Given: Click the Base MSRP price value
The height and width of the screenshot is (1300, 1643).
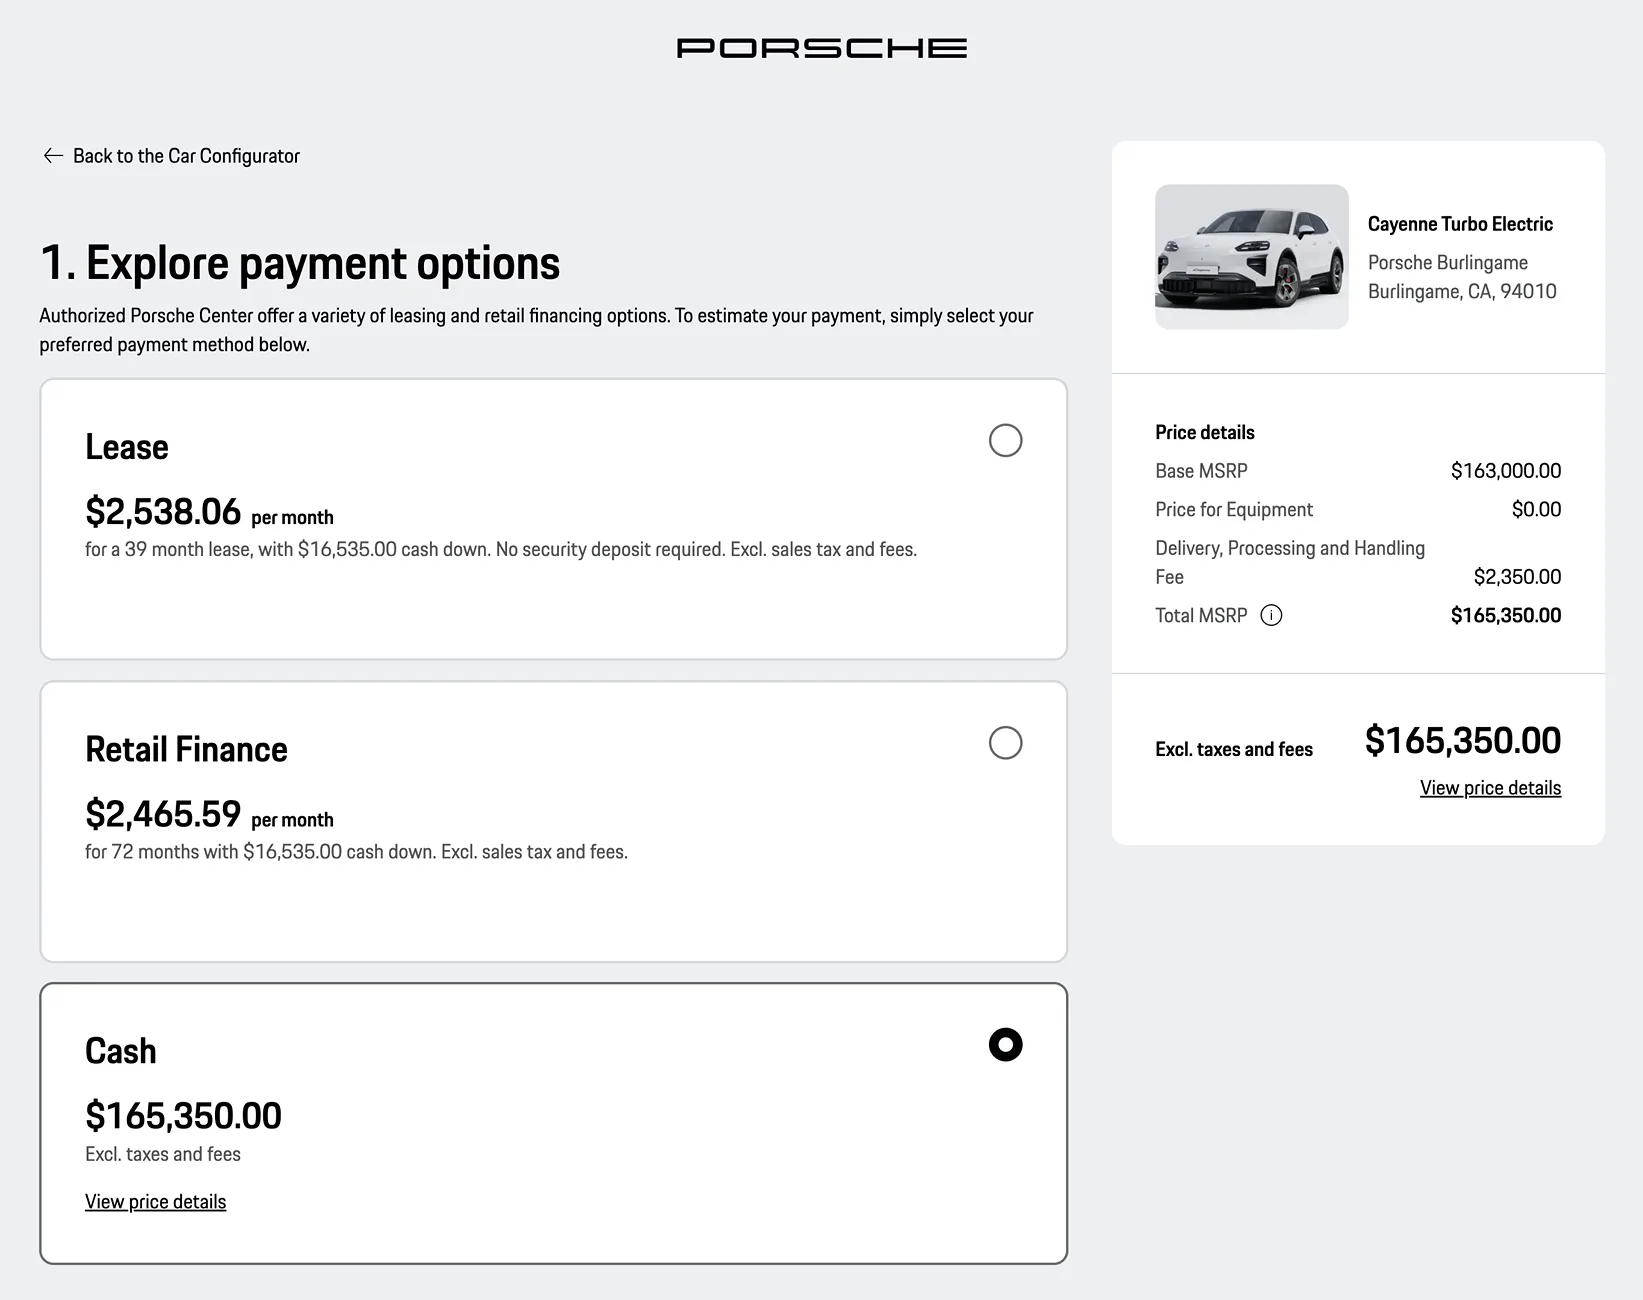Looking at the screenshot, I should coord(1506,470).
